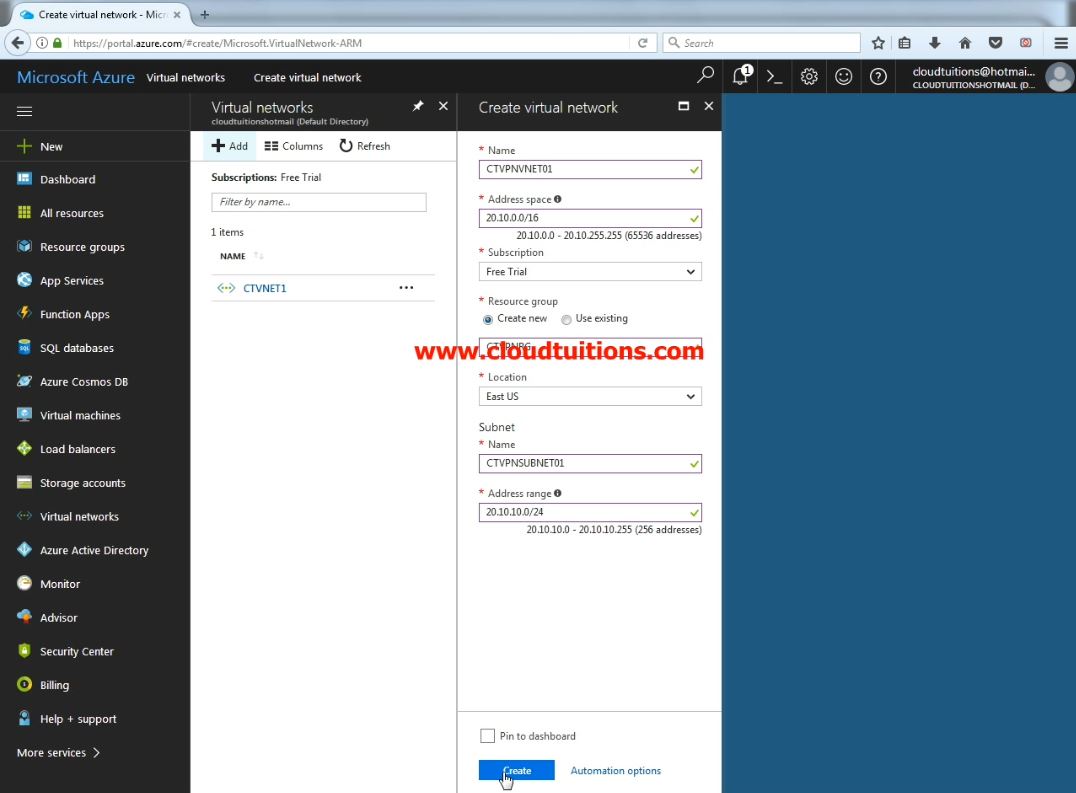Open the Firefox hamburger menu

coord(1060,43)
